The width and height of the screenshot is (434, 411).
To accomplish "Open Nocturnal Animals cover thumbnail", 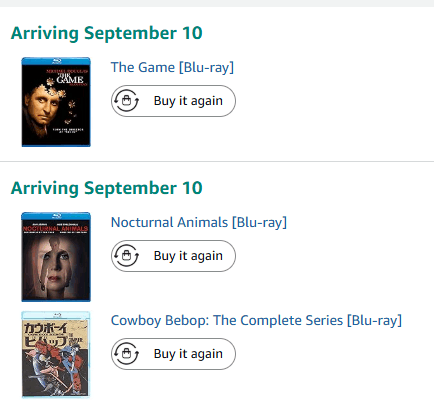I will point(56,257).
